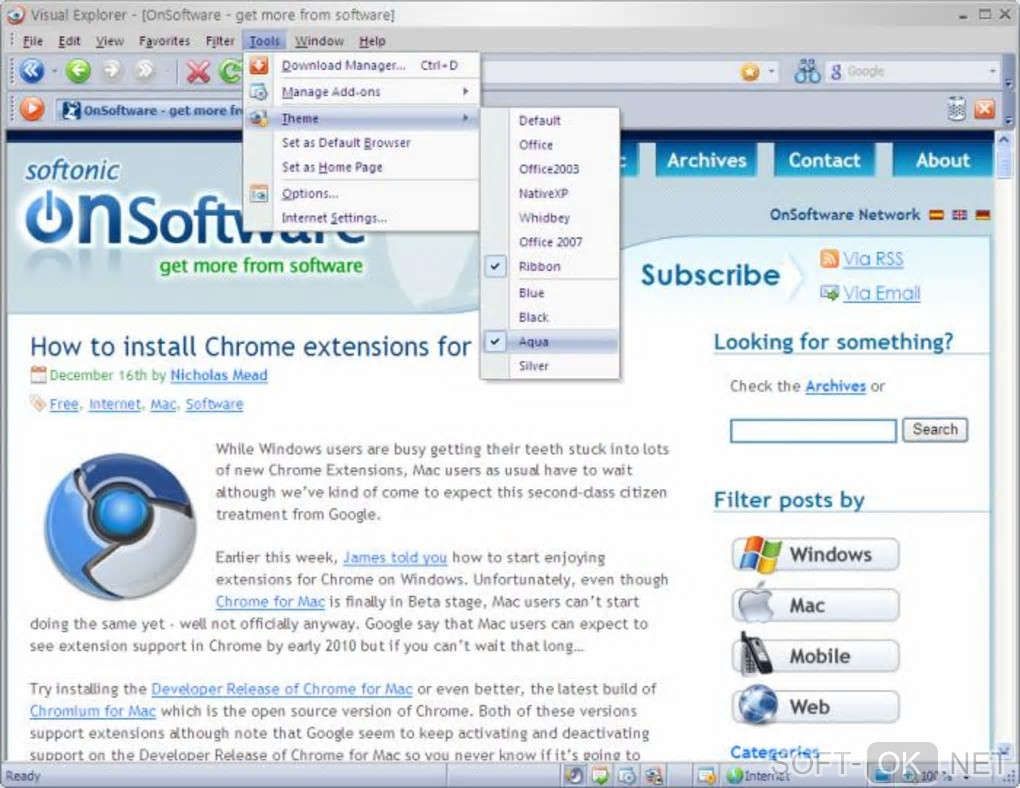This screenshot has height=788, width=1020.
Task: Click the status bar green checkmark icon
Action: coord(600,775)
